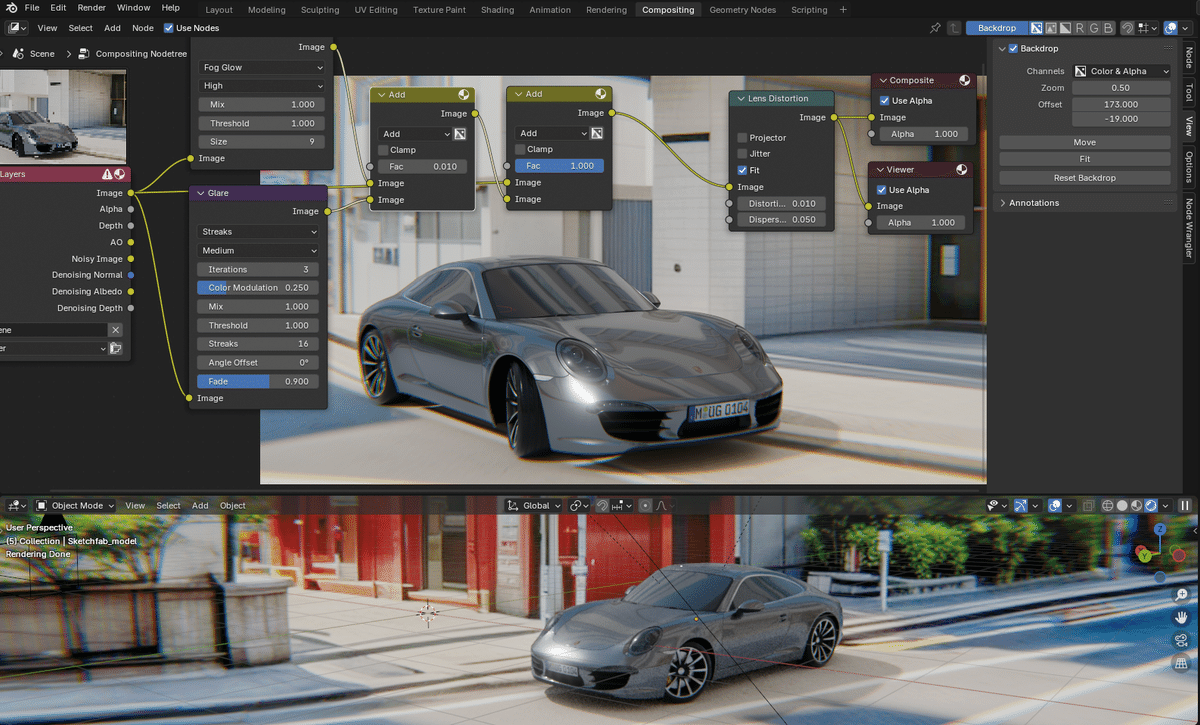1200x725 pixels.
Task: Switch to the Shading workspace tab
Action: [497, 10]
